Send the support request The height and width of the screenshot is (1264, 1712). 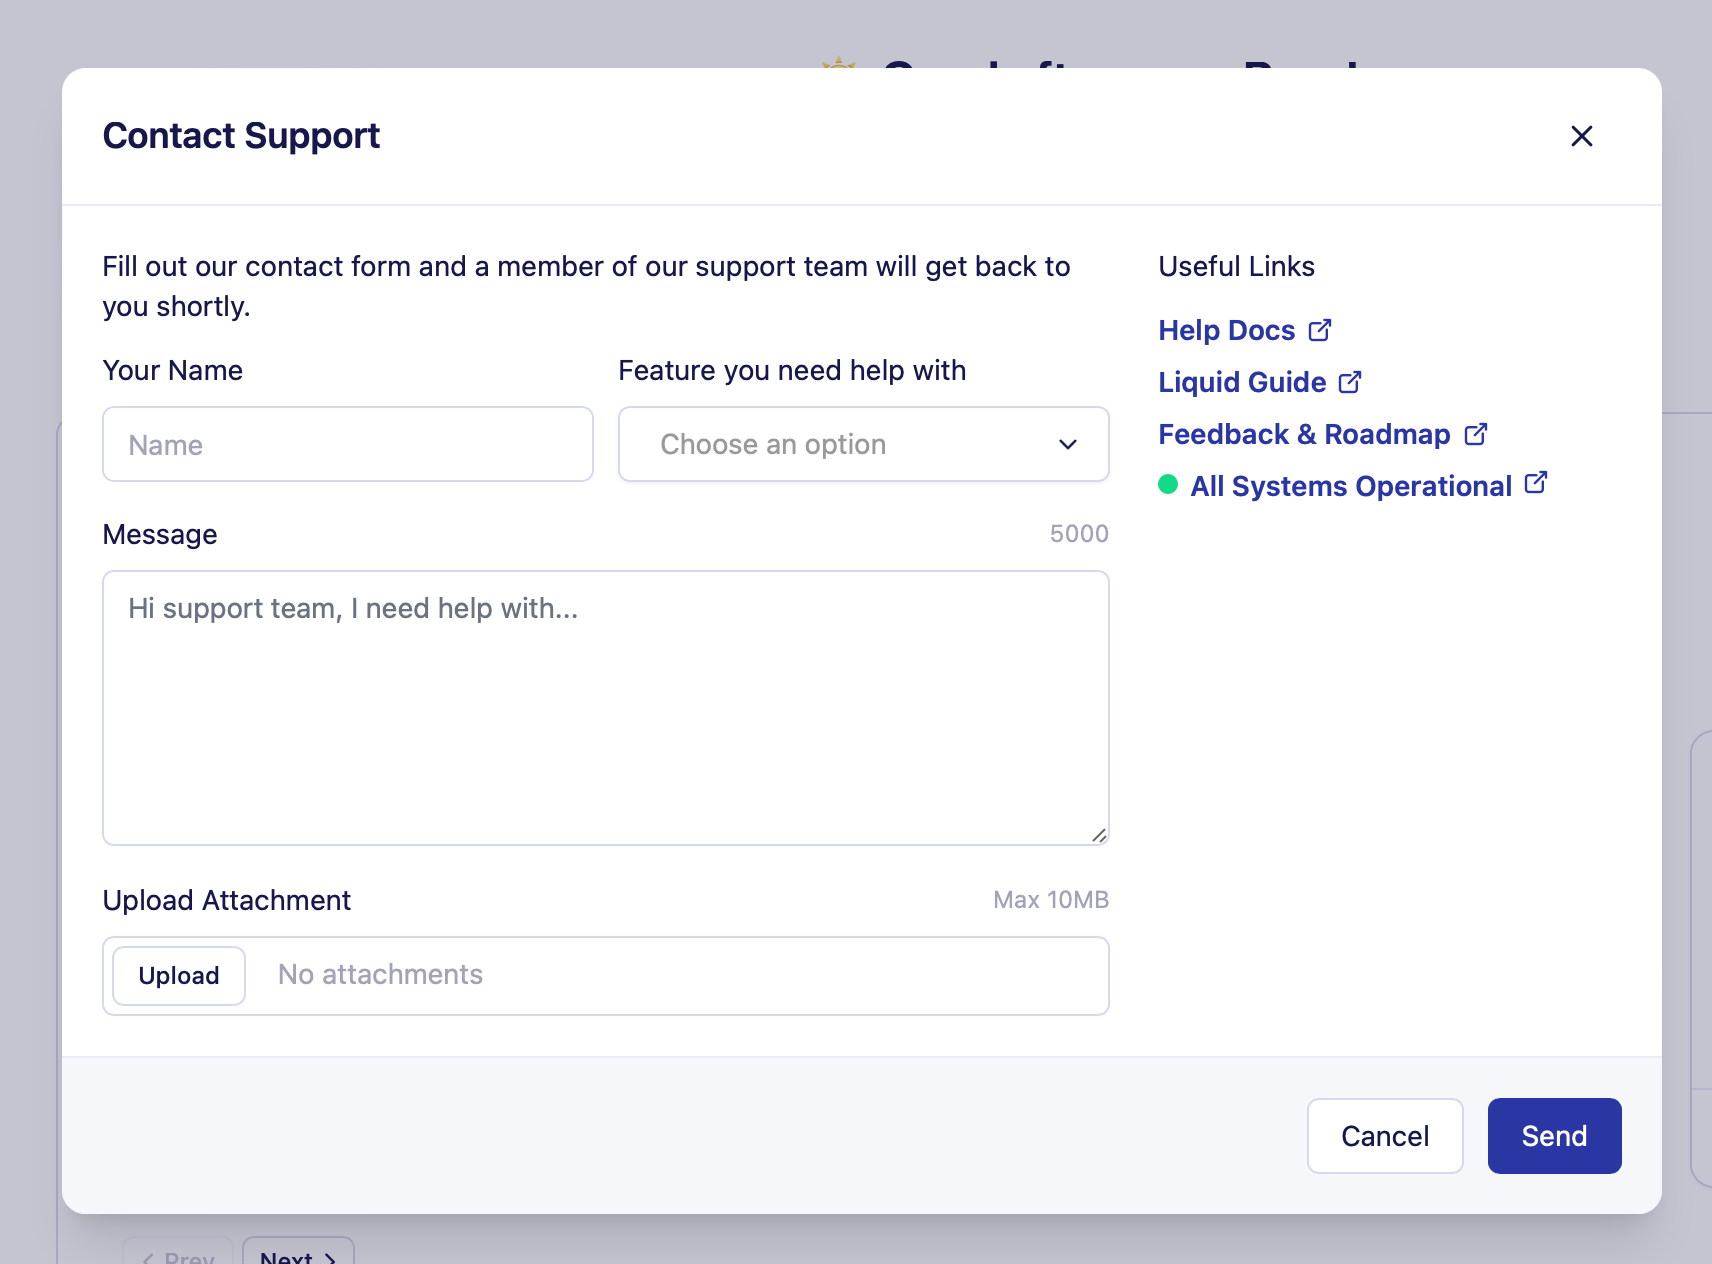click(1554, 1136)
